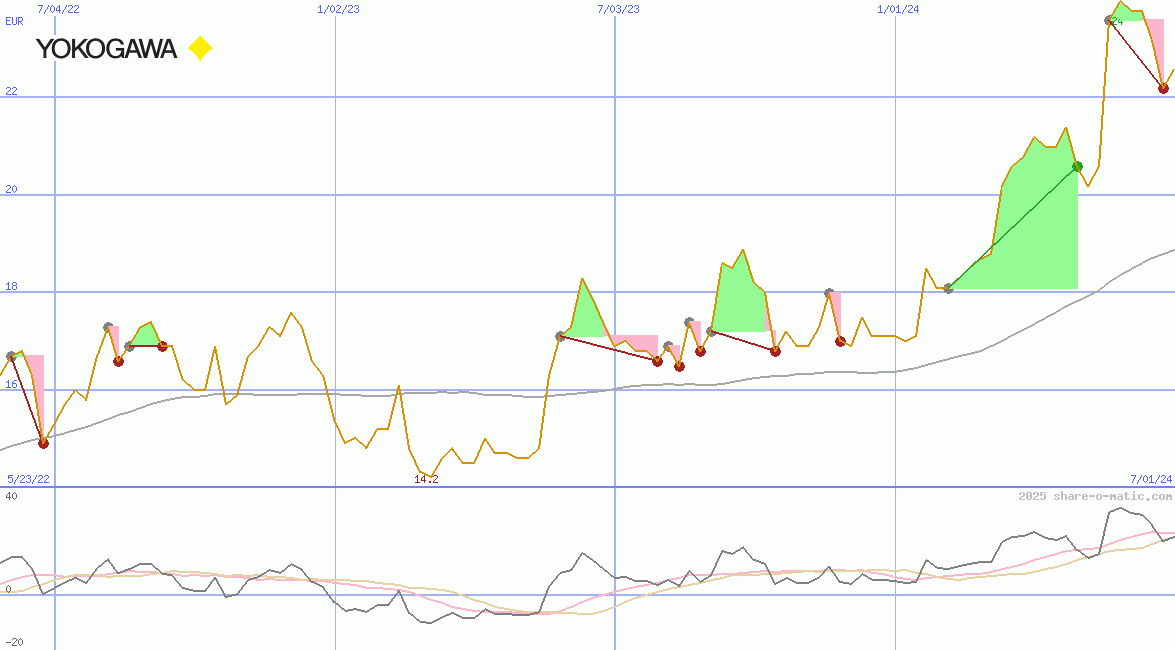Click the yellow diamond Yokogawa logo icon
1175x650 pixels.
tap(200, 49)
